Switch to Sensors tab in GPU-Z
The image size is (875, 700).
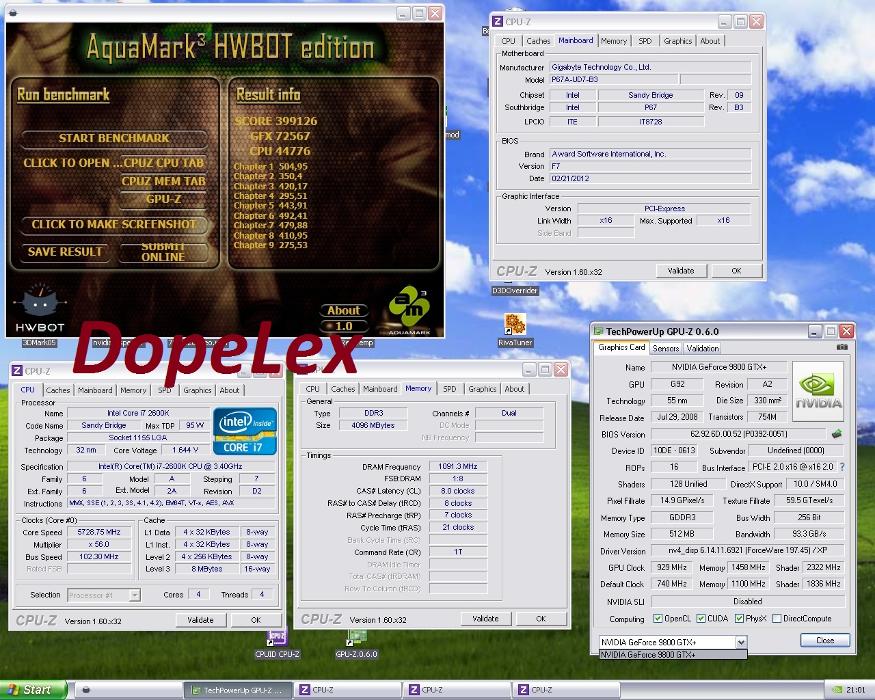point(666,348)
